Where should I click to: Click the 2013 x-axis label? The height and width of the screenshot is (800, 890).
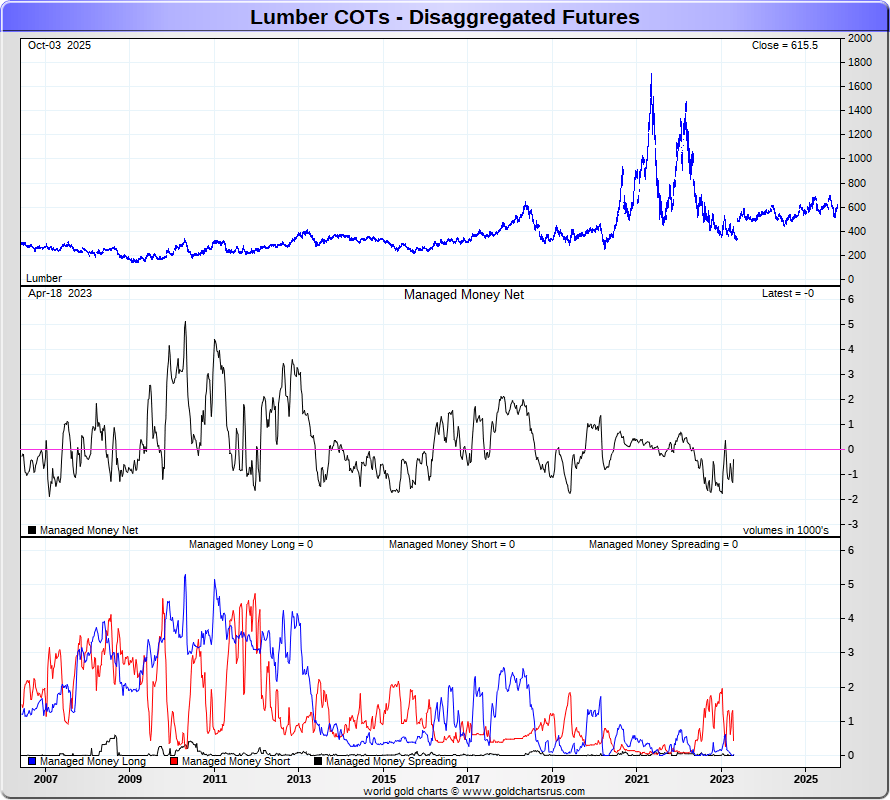299,779
